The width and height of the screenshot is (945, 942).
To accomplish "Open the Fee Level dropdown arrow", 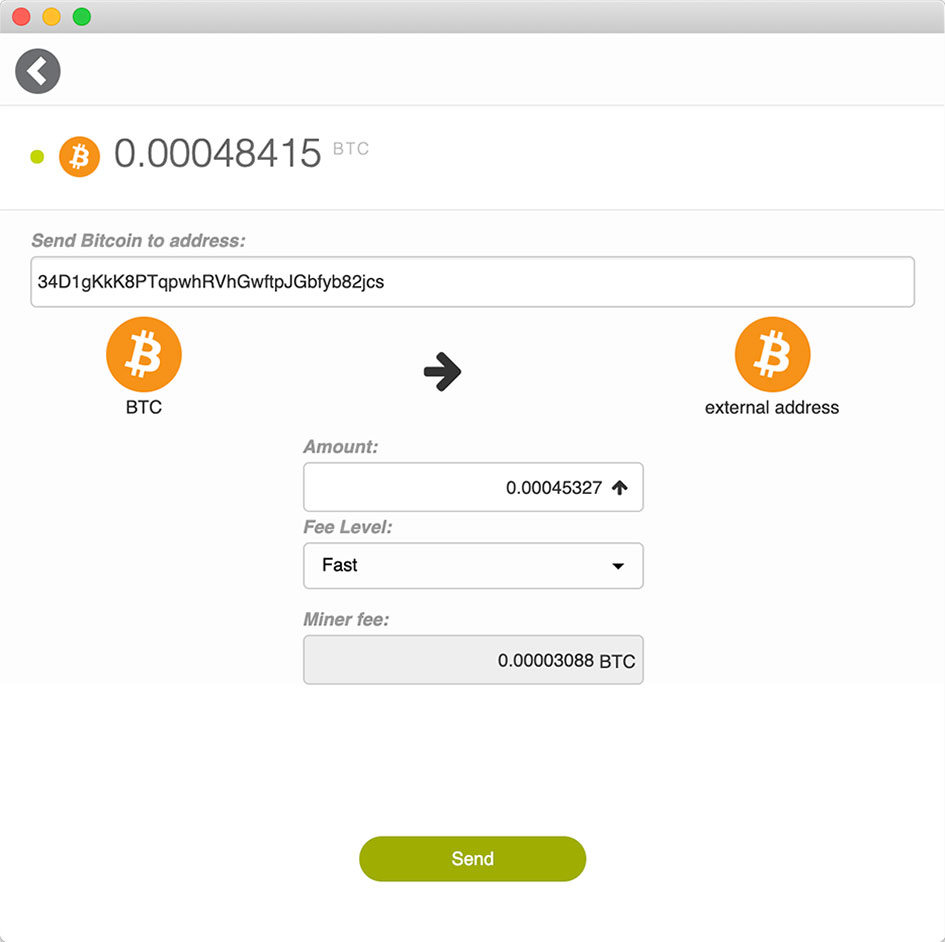I will (x=618, y=566).
